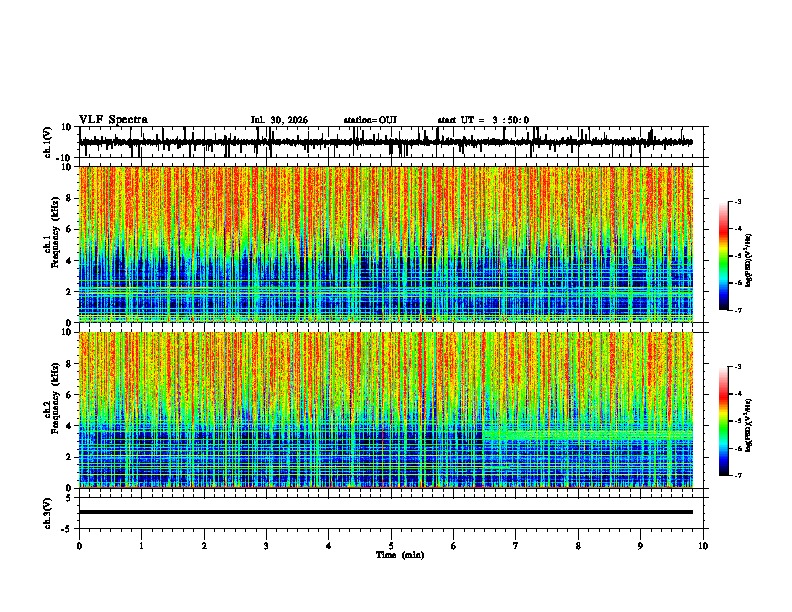Click the 'VLF Spectra' plot title
Screen dimensions: 792x612
113,119
